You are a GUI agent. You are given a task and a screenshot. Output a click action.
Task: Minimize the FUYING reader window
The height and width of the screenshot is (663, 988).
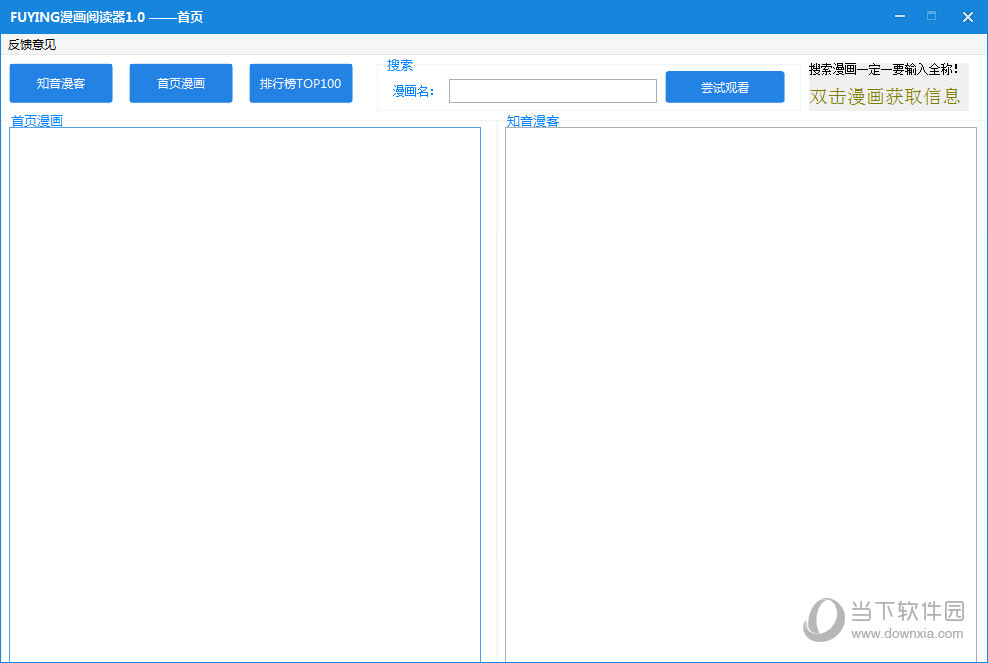(900, 17)
